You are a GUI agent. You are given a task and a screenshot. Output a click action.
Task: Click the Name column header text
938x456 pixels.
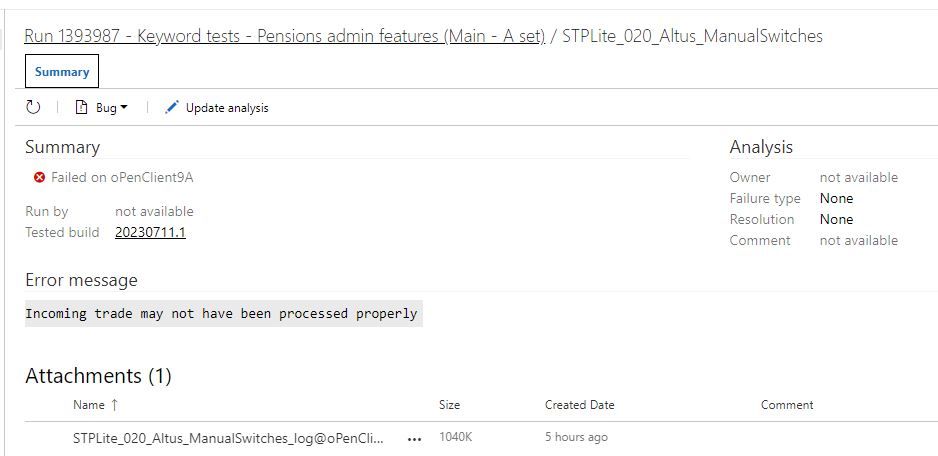pos(88,405)
